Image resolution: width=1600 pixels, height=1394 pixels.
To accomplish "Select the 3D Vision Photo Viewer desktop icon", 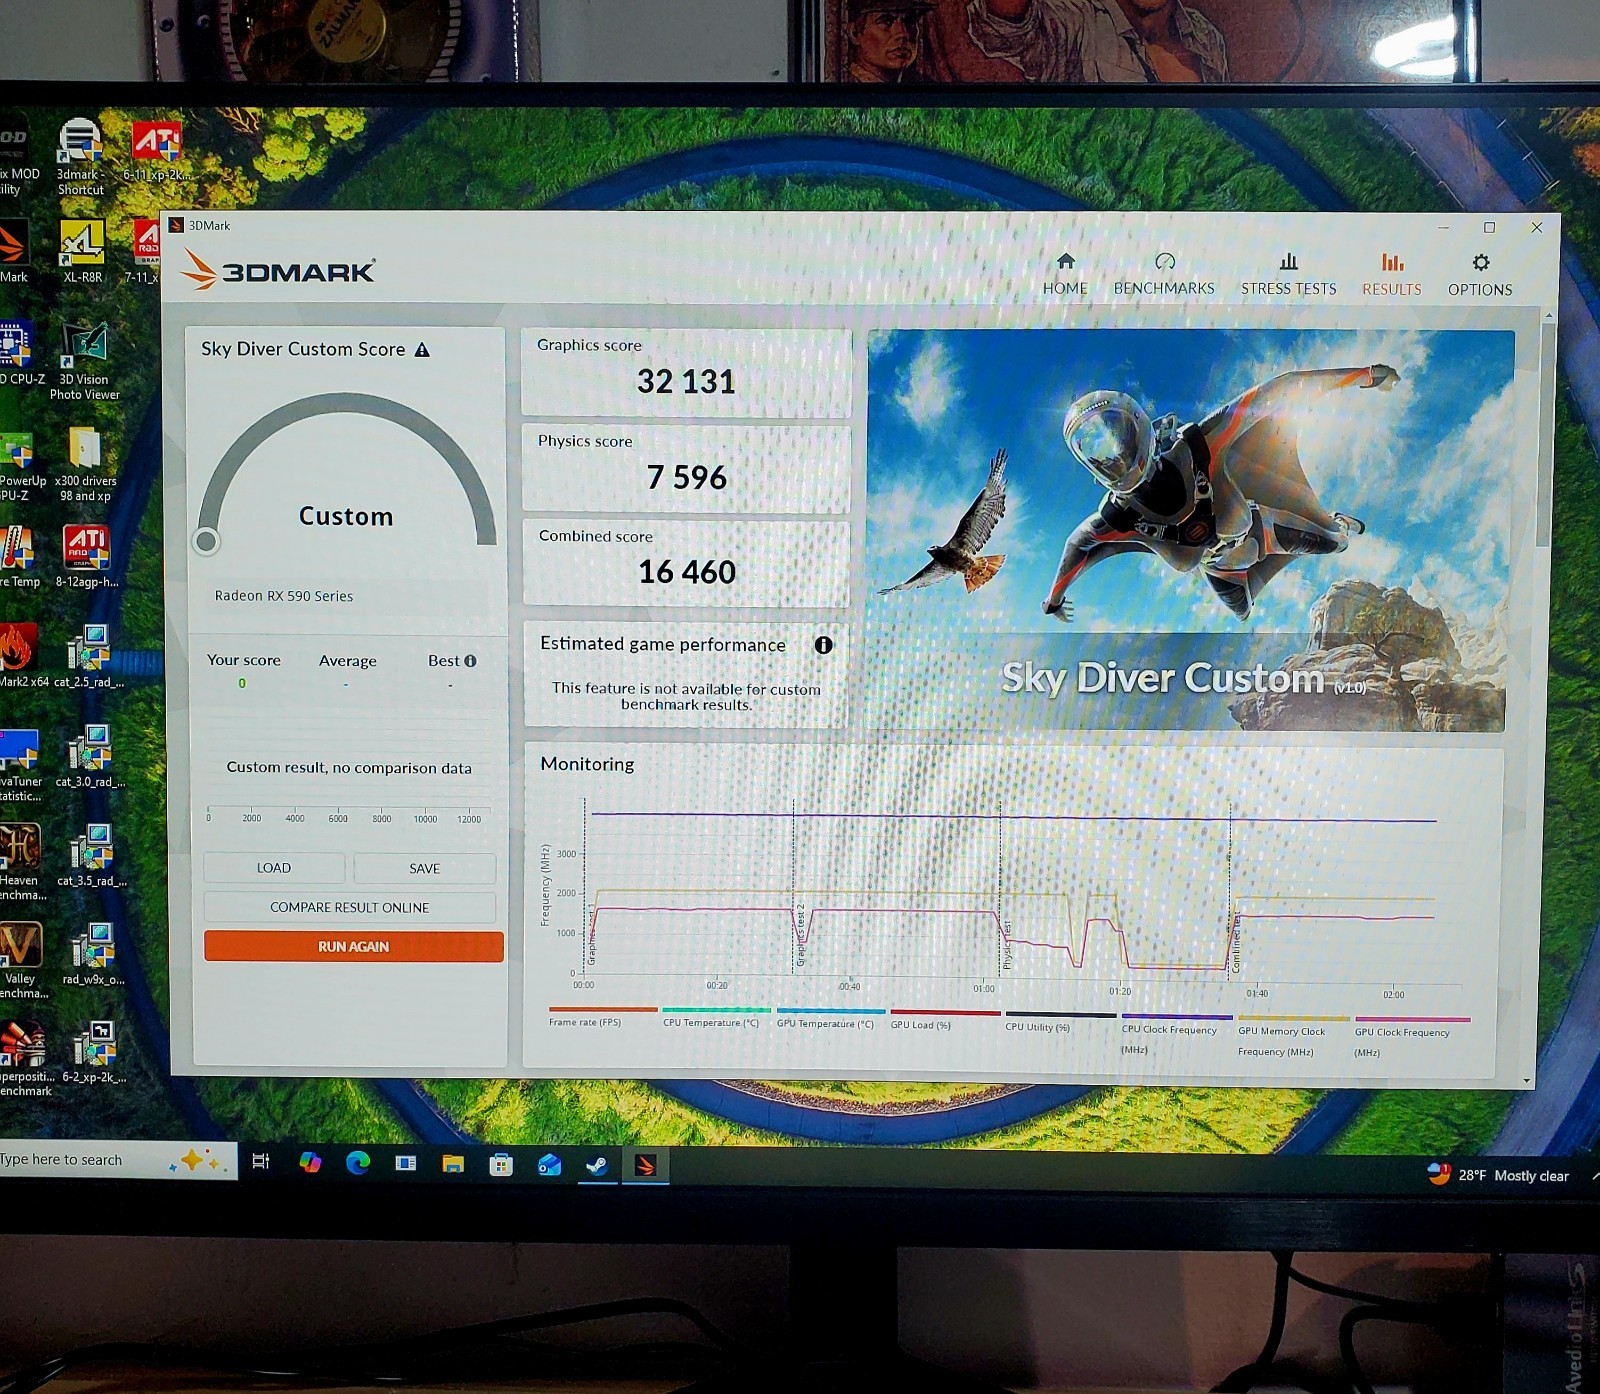I will click(85, 361).
